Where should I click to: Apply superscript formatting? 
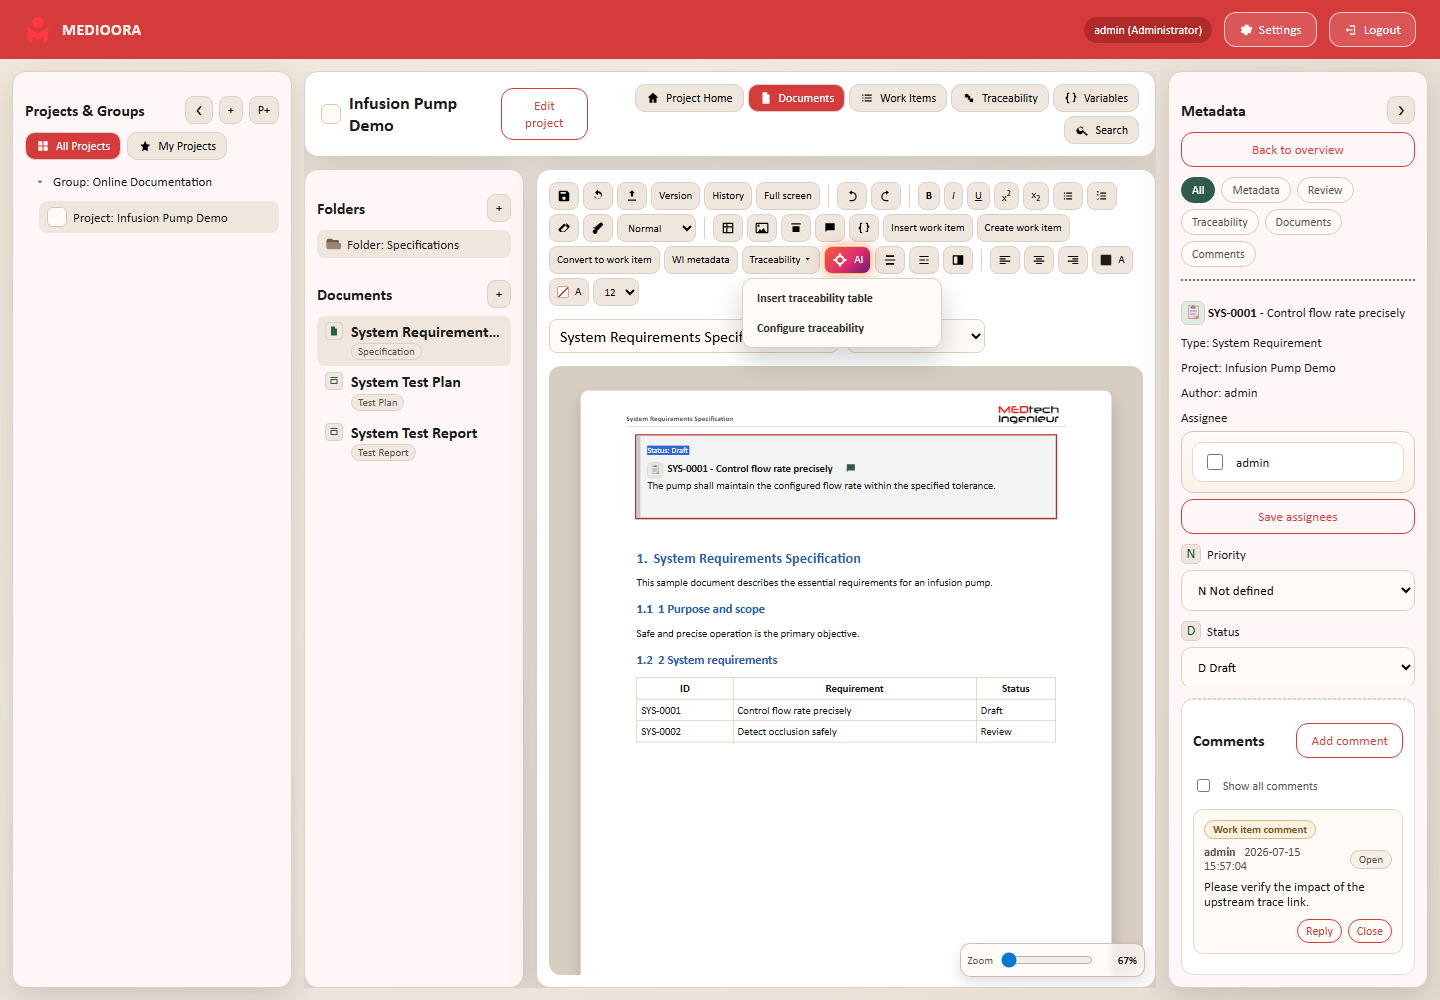(x=1007, y=196)
